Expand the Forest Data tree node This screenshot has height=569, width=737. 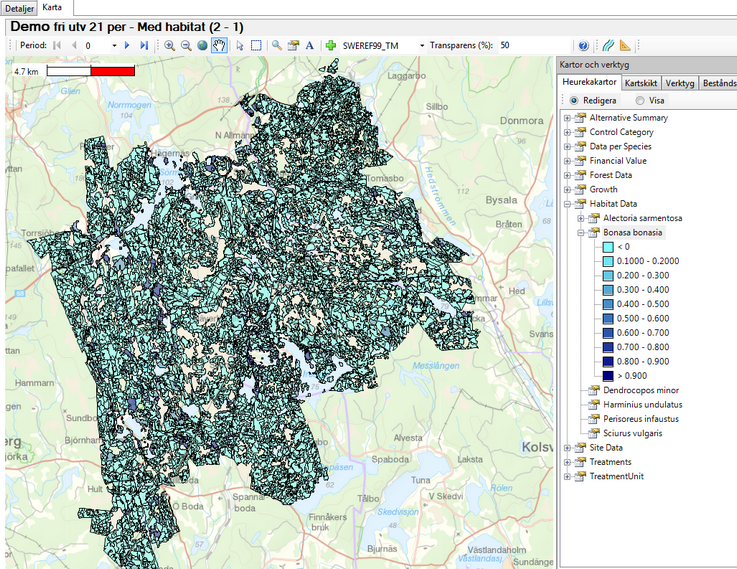tap(567, 175)
